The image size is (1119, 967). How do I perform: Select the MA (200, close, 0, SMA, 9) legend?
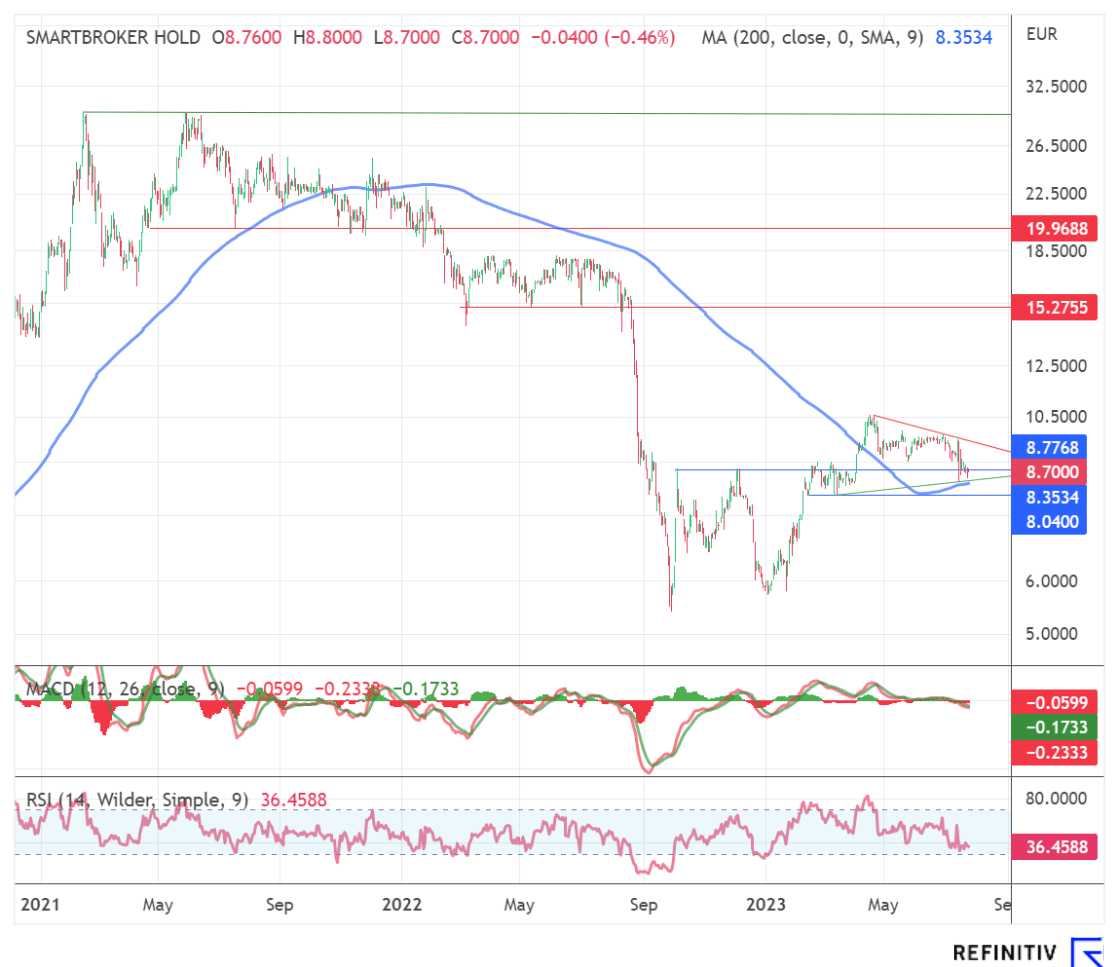[x=812, y=38]
